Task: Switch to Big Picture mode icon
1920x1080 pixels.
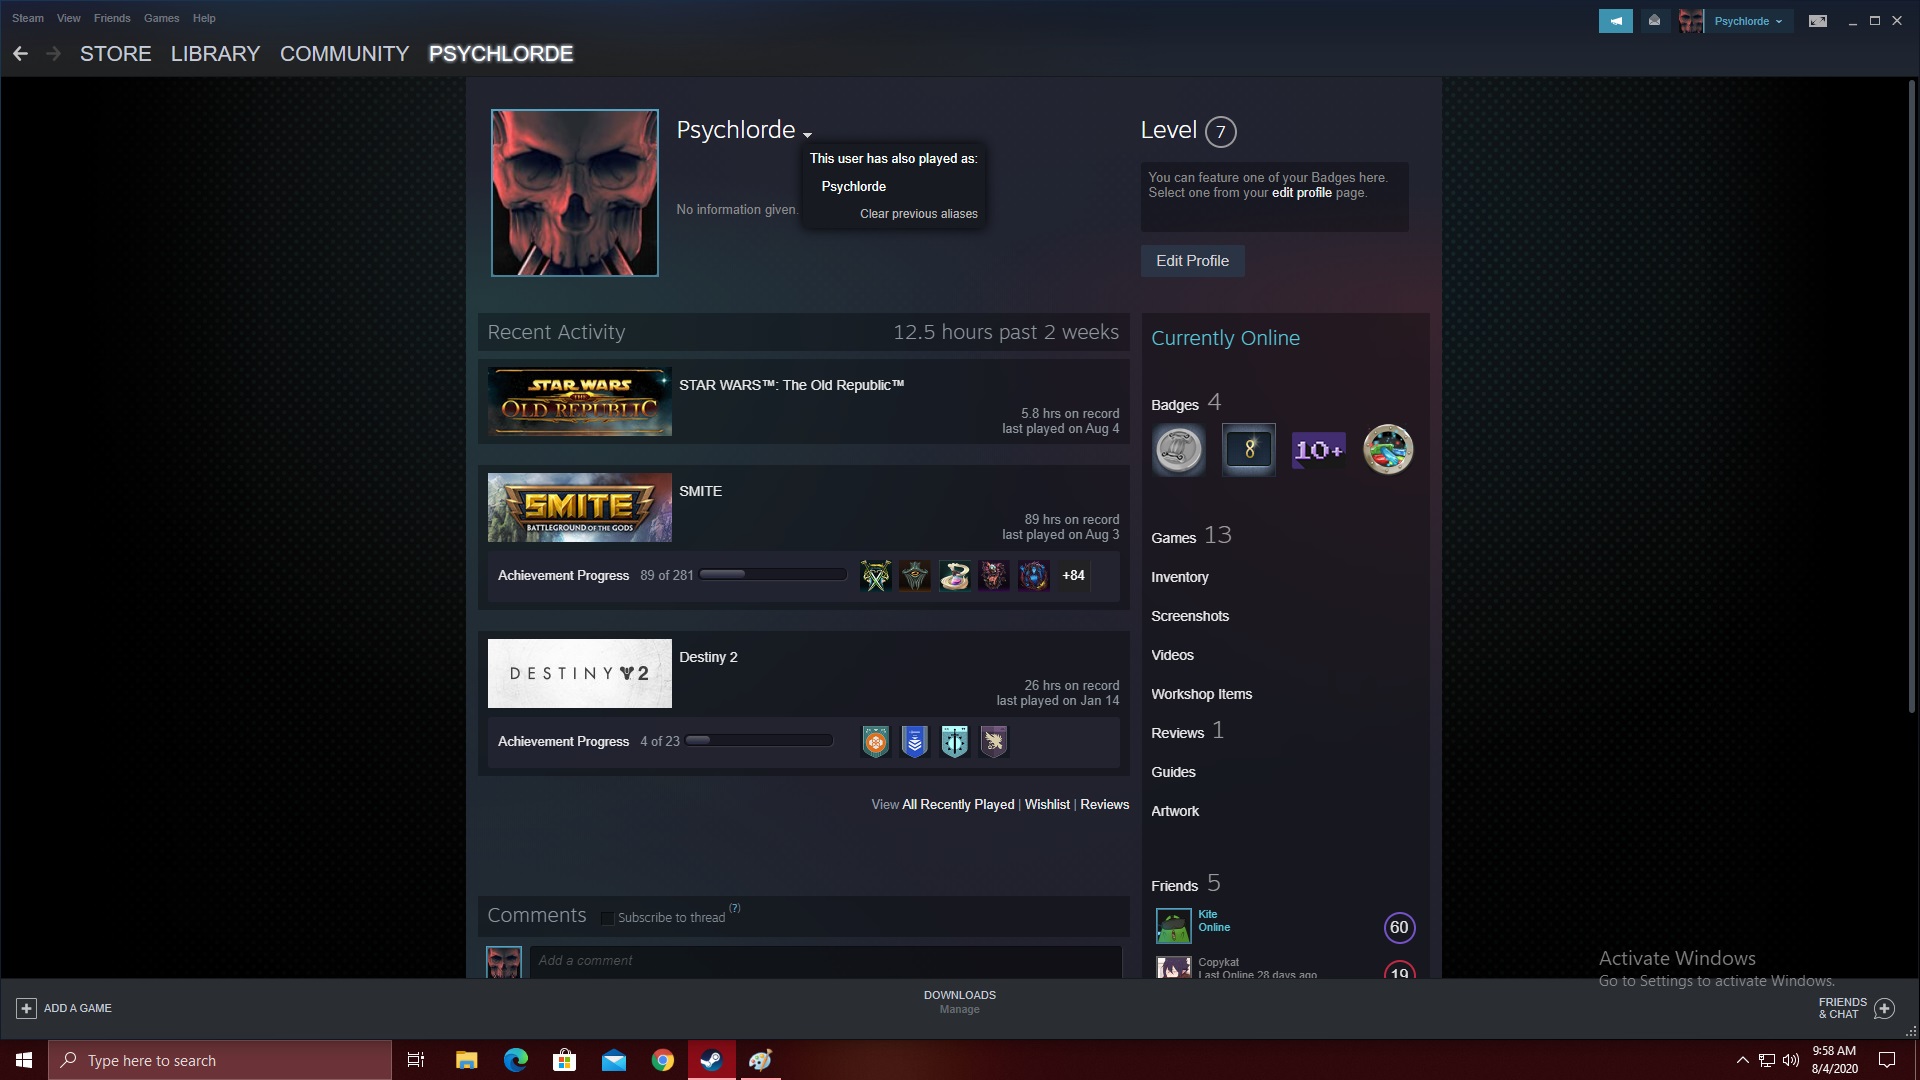Action: click(x=1818, y=21)
